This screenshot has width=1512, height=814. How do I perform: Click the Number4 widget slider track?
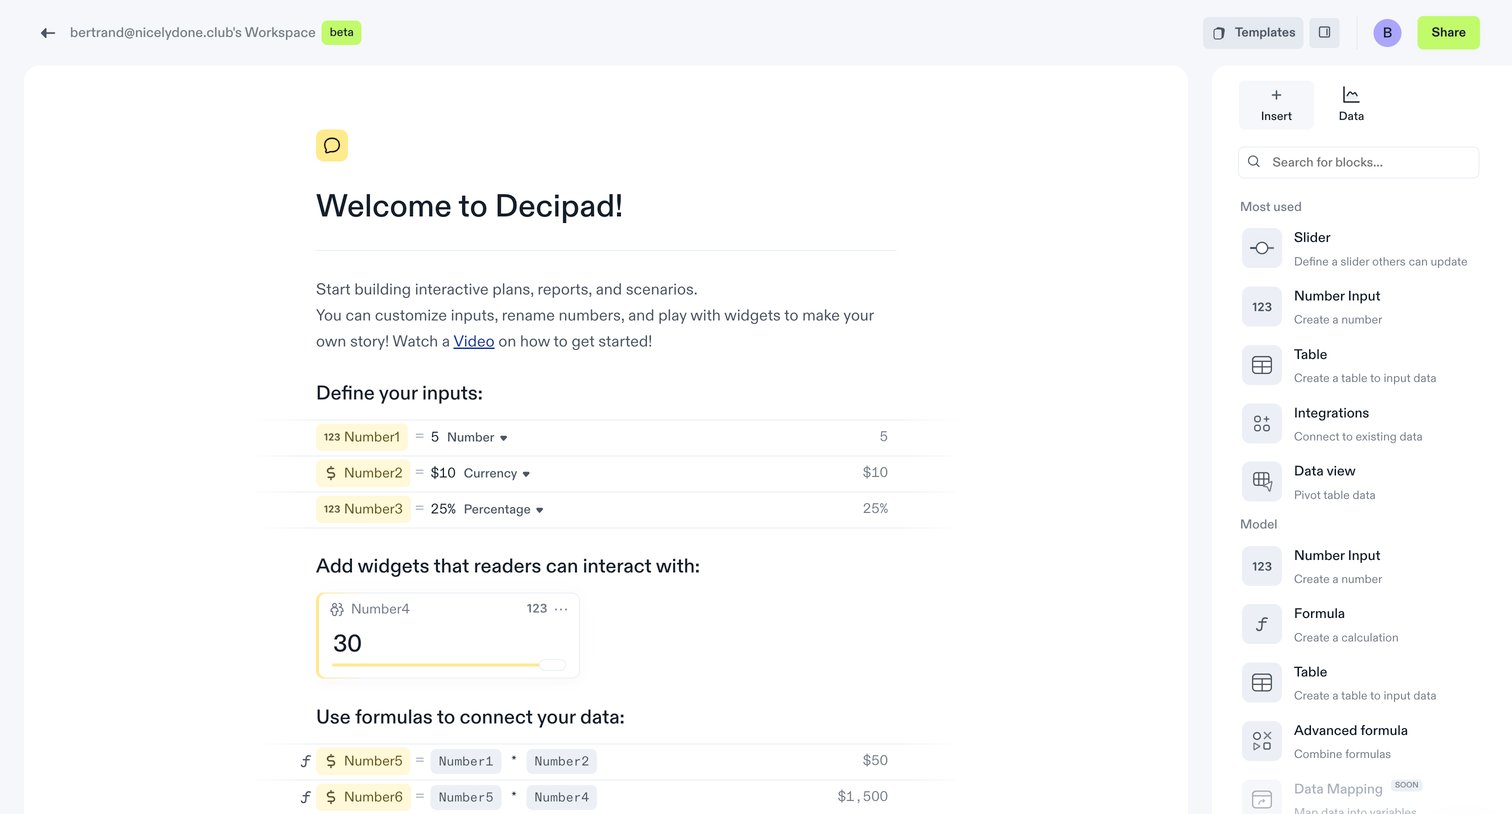449,665
